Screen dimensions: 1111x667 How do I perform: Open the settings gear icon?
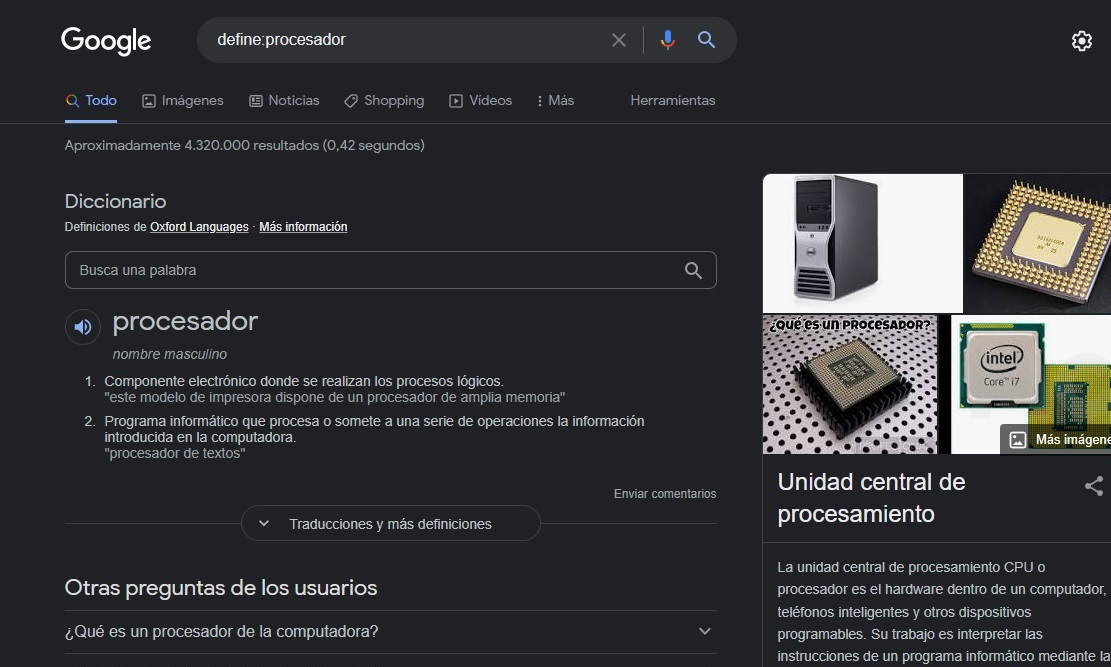(1081, 41)
